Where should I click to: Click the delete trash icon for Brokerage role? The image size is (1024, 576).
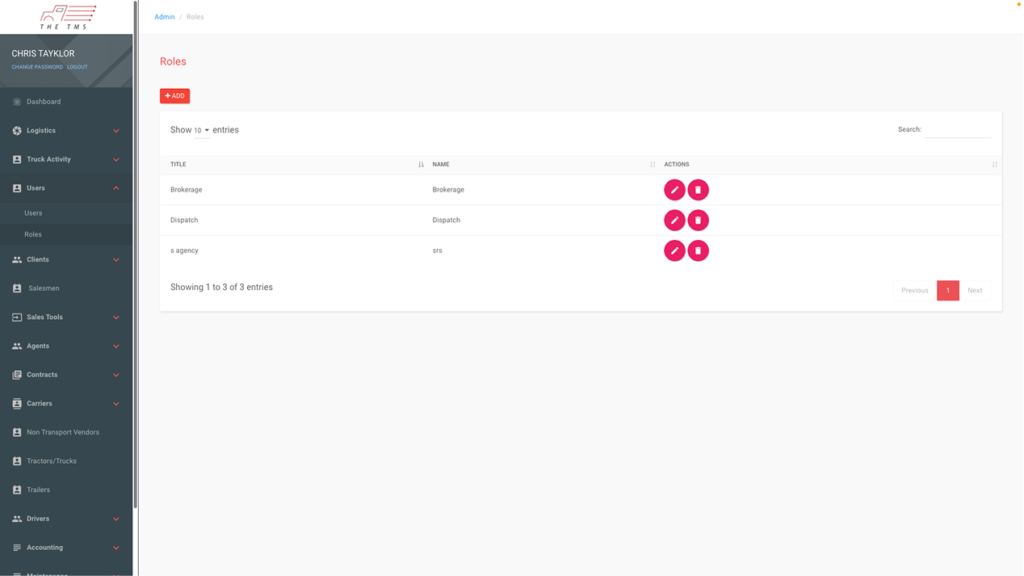tap(698, 190)
